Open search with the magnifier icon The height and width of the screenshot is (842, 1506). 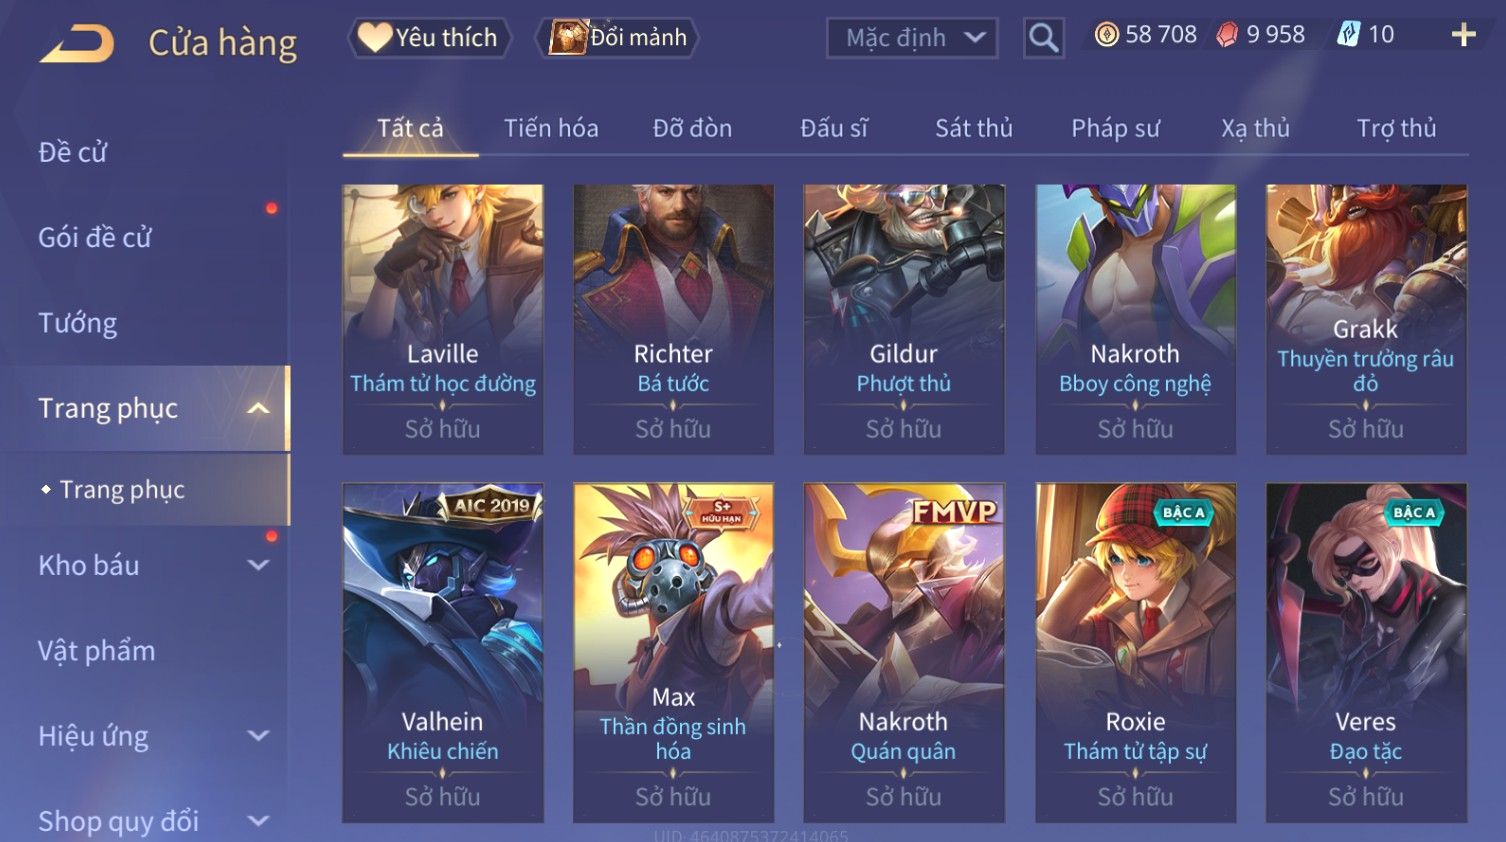(x=1043, y=38)
